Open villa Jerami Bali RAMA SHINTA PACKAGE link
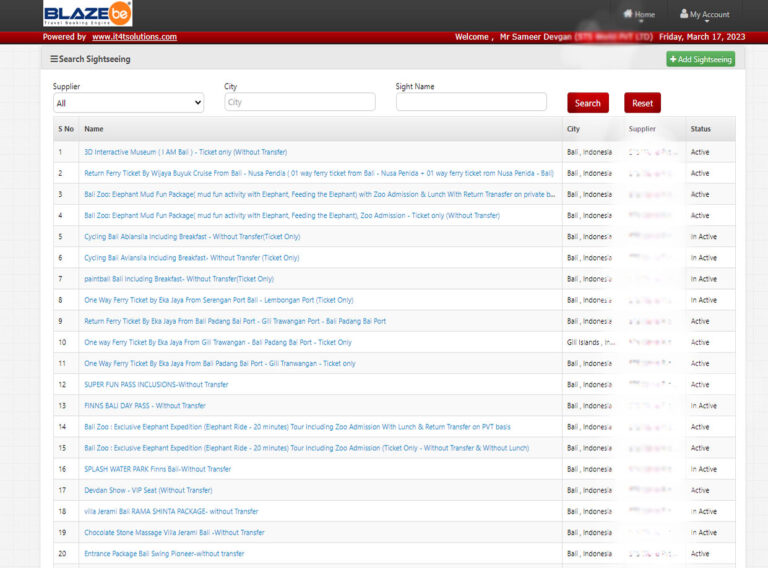 pyautogui.click(x=171, y=511)
